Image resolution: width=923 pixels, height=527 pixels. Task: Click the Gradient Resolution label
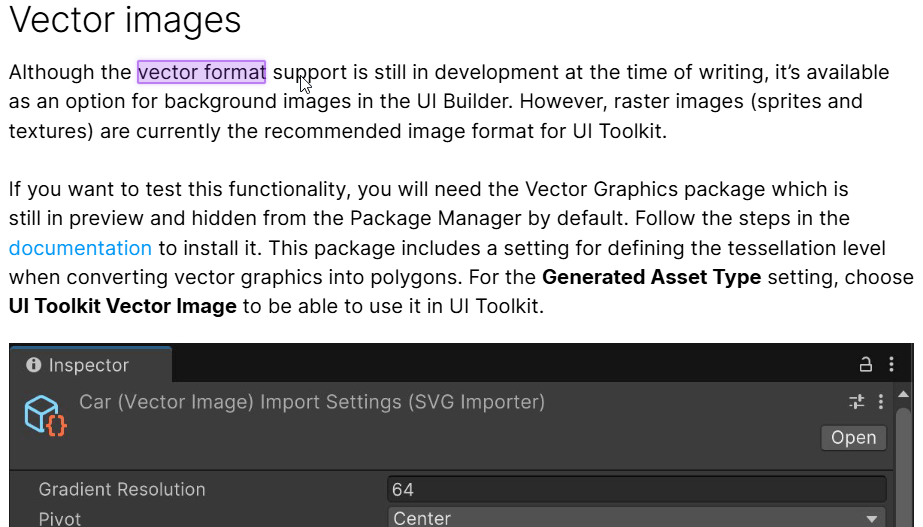122,489
